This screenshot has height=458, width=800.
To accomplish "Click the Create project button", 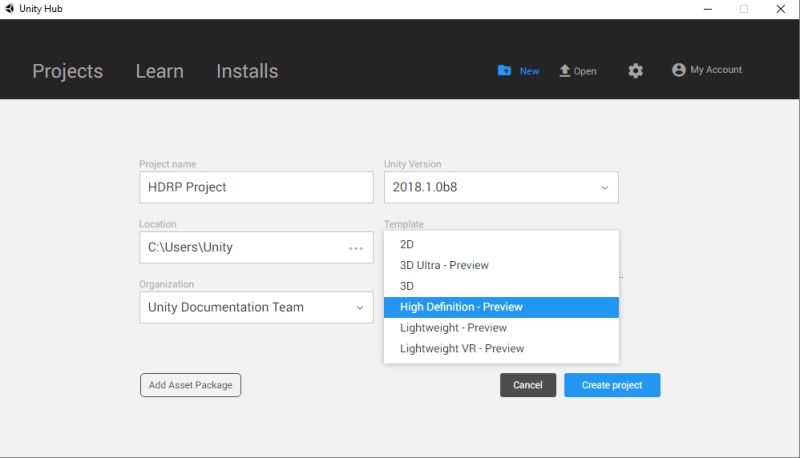I will point(612,385).
